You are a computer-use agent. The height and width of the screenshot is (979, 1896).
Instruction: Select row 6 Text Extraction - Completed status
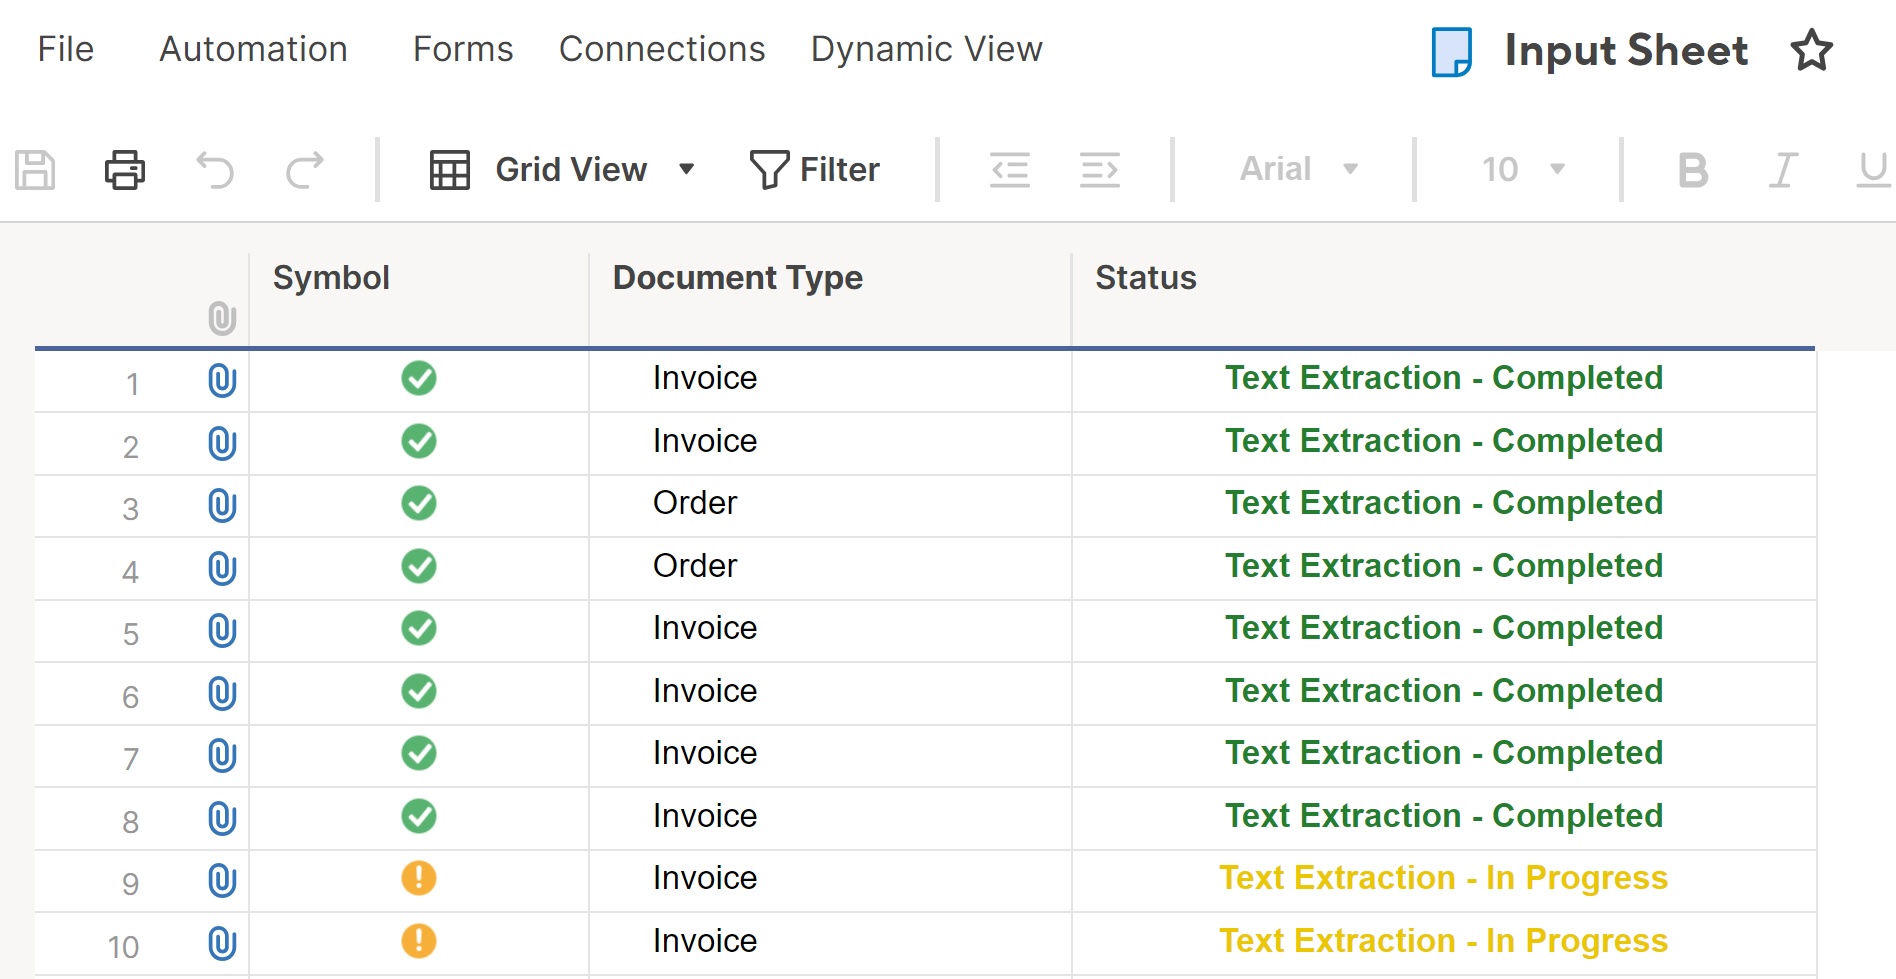pyautogui.click(x=1444, y=693)
